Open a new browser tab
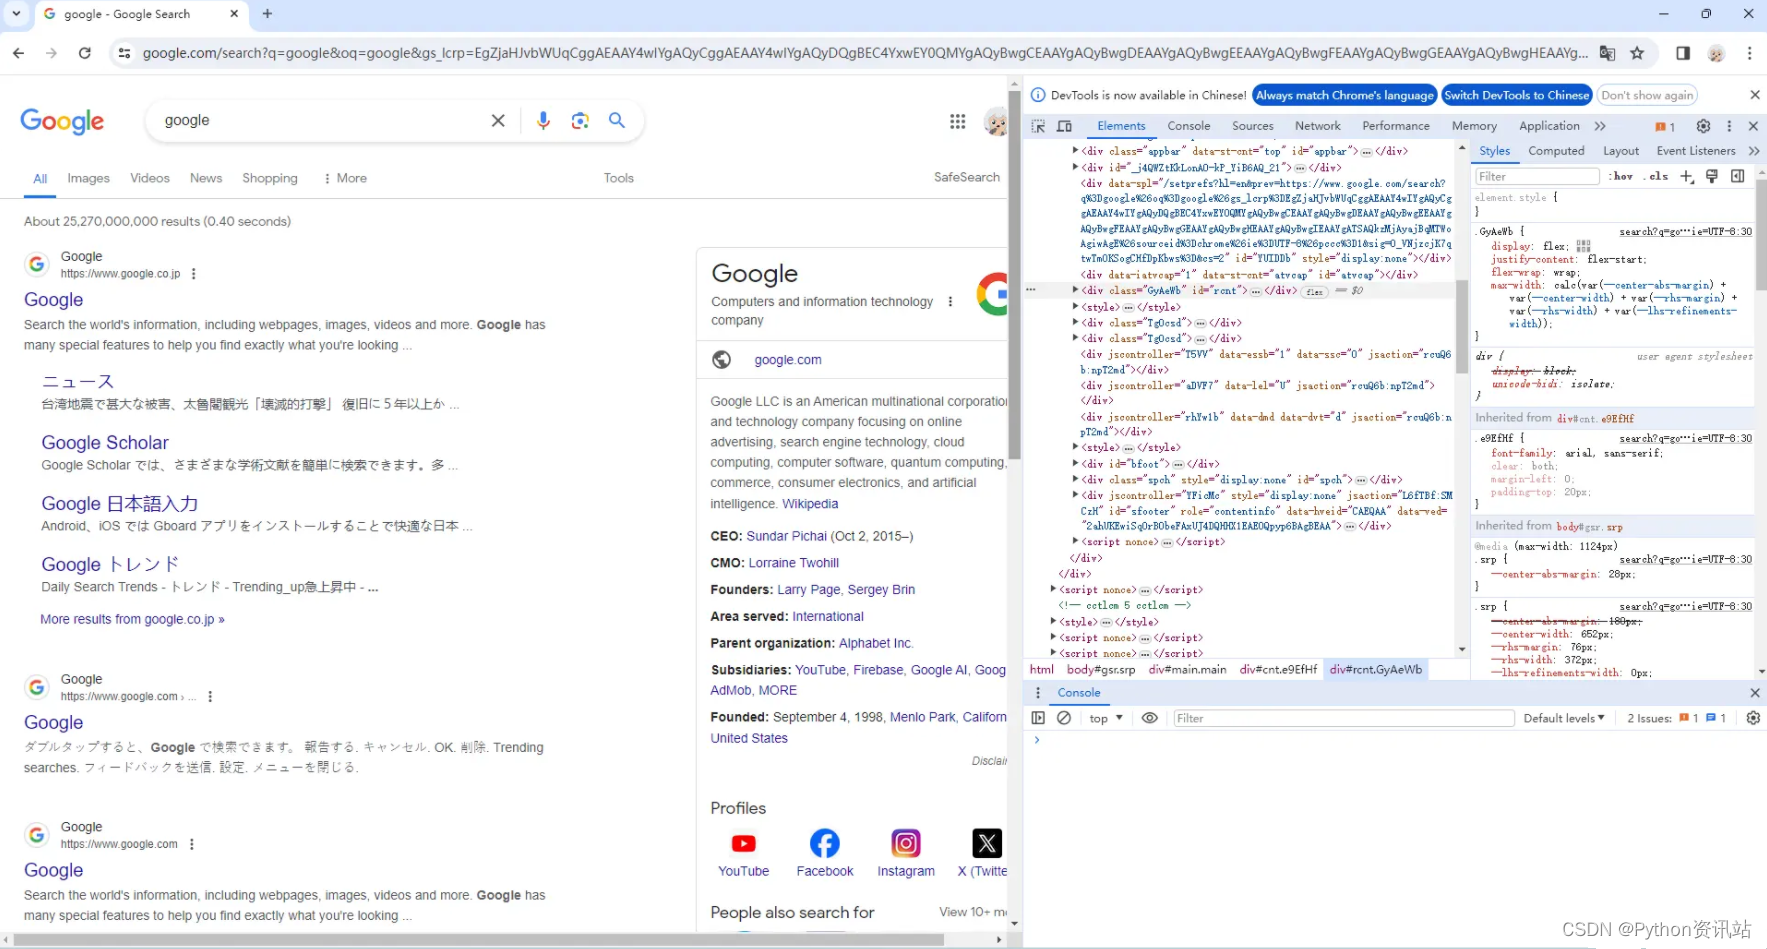Image resolution: width=1767 pixels, height=949 pixels. tap(267, 14)
